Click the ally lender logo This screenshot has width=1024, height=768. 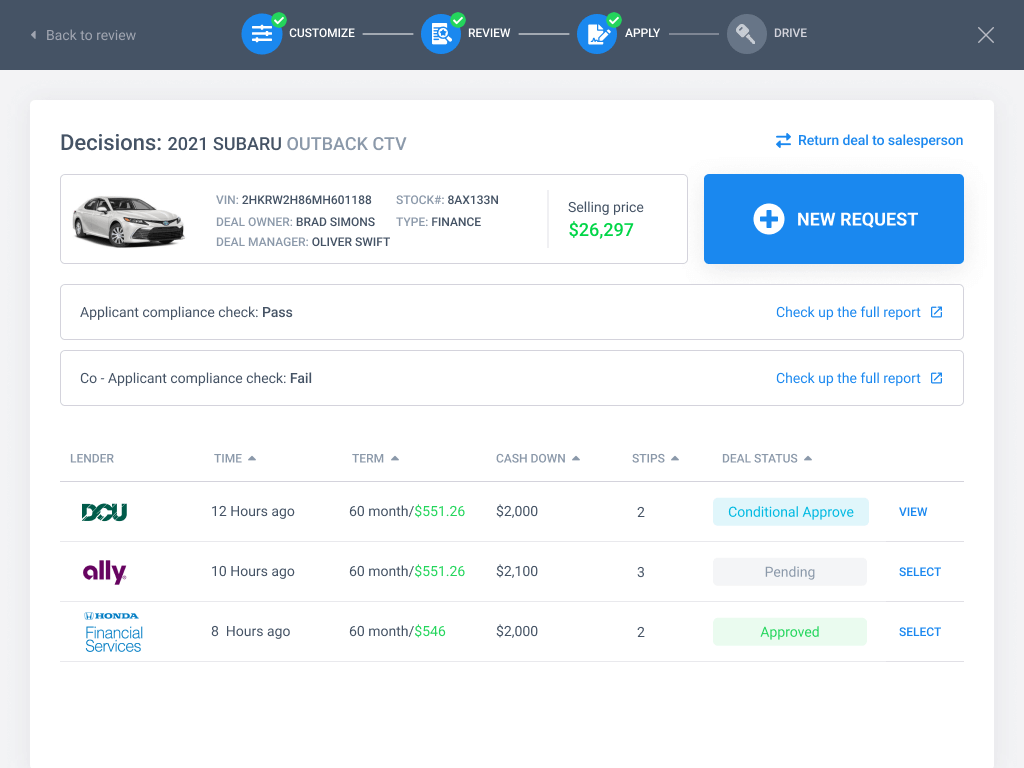(104, 571)
